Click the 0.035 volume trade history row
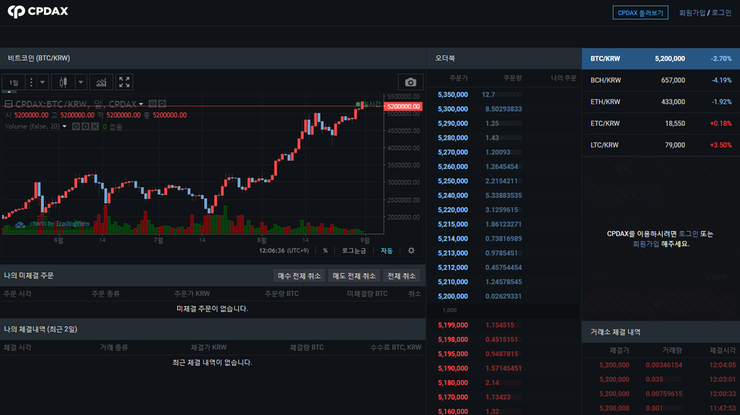 (x=661, y=380)
